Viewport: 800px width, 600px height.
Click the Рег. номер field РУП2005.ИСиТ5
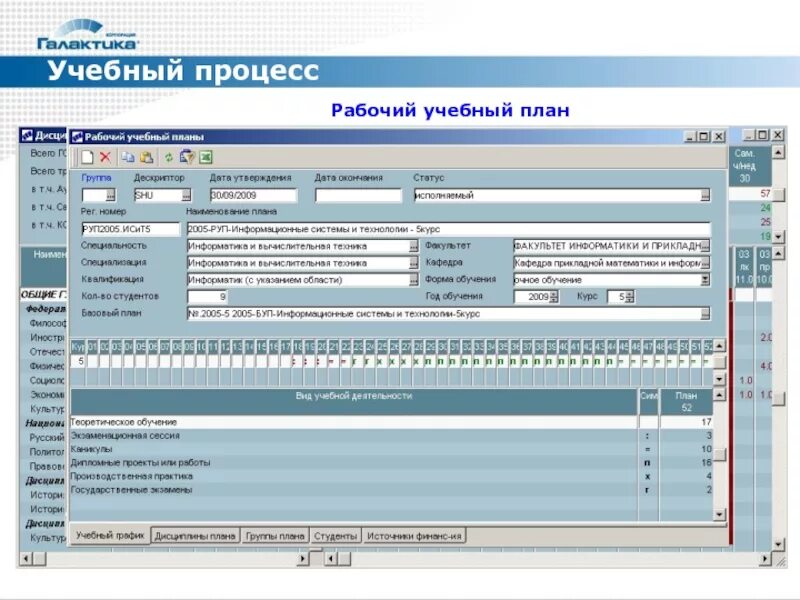tap(131, 229)
